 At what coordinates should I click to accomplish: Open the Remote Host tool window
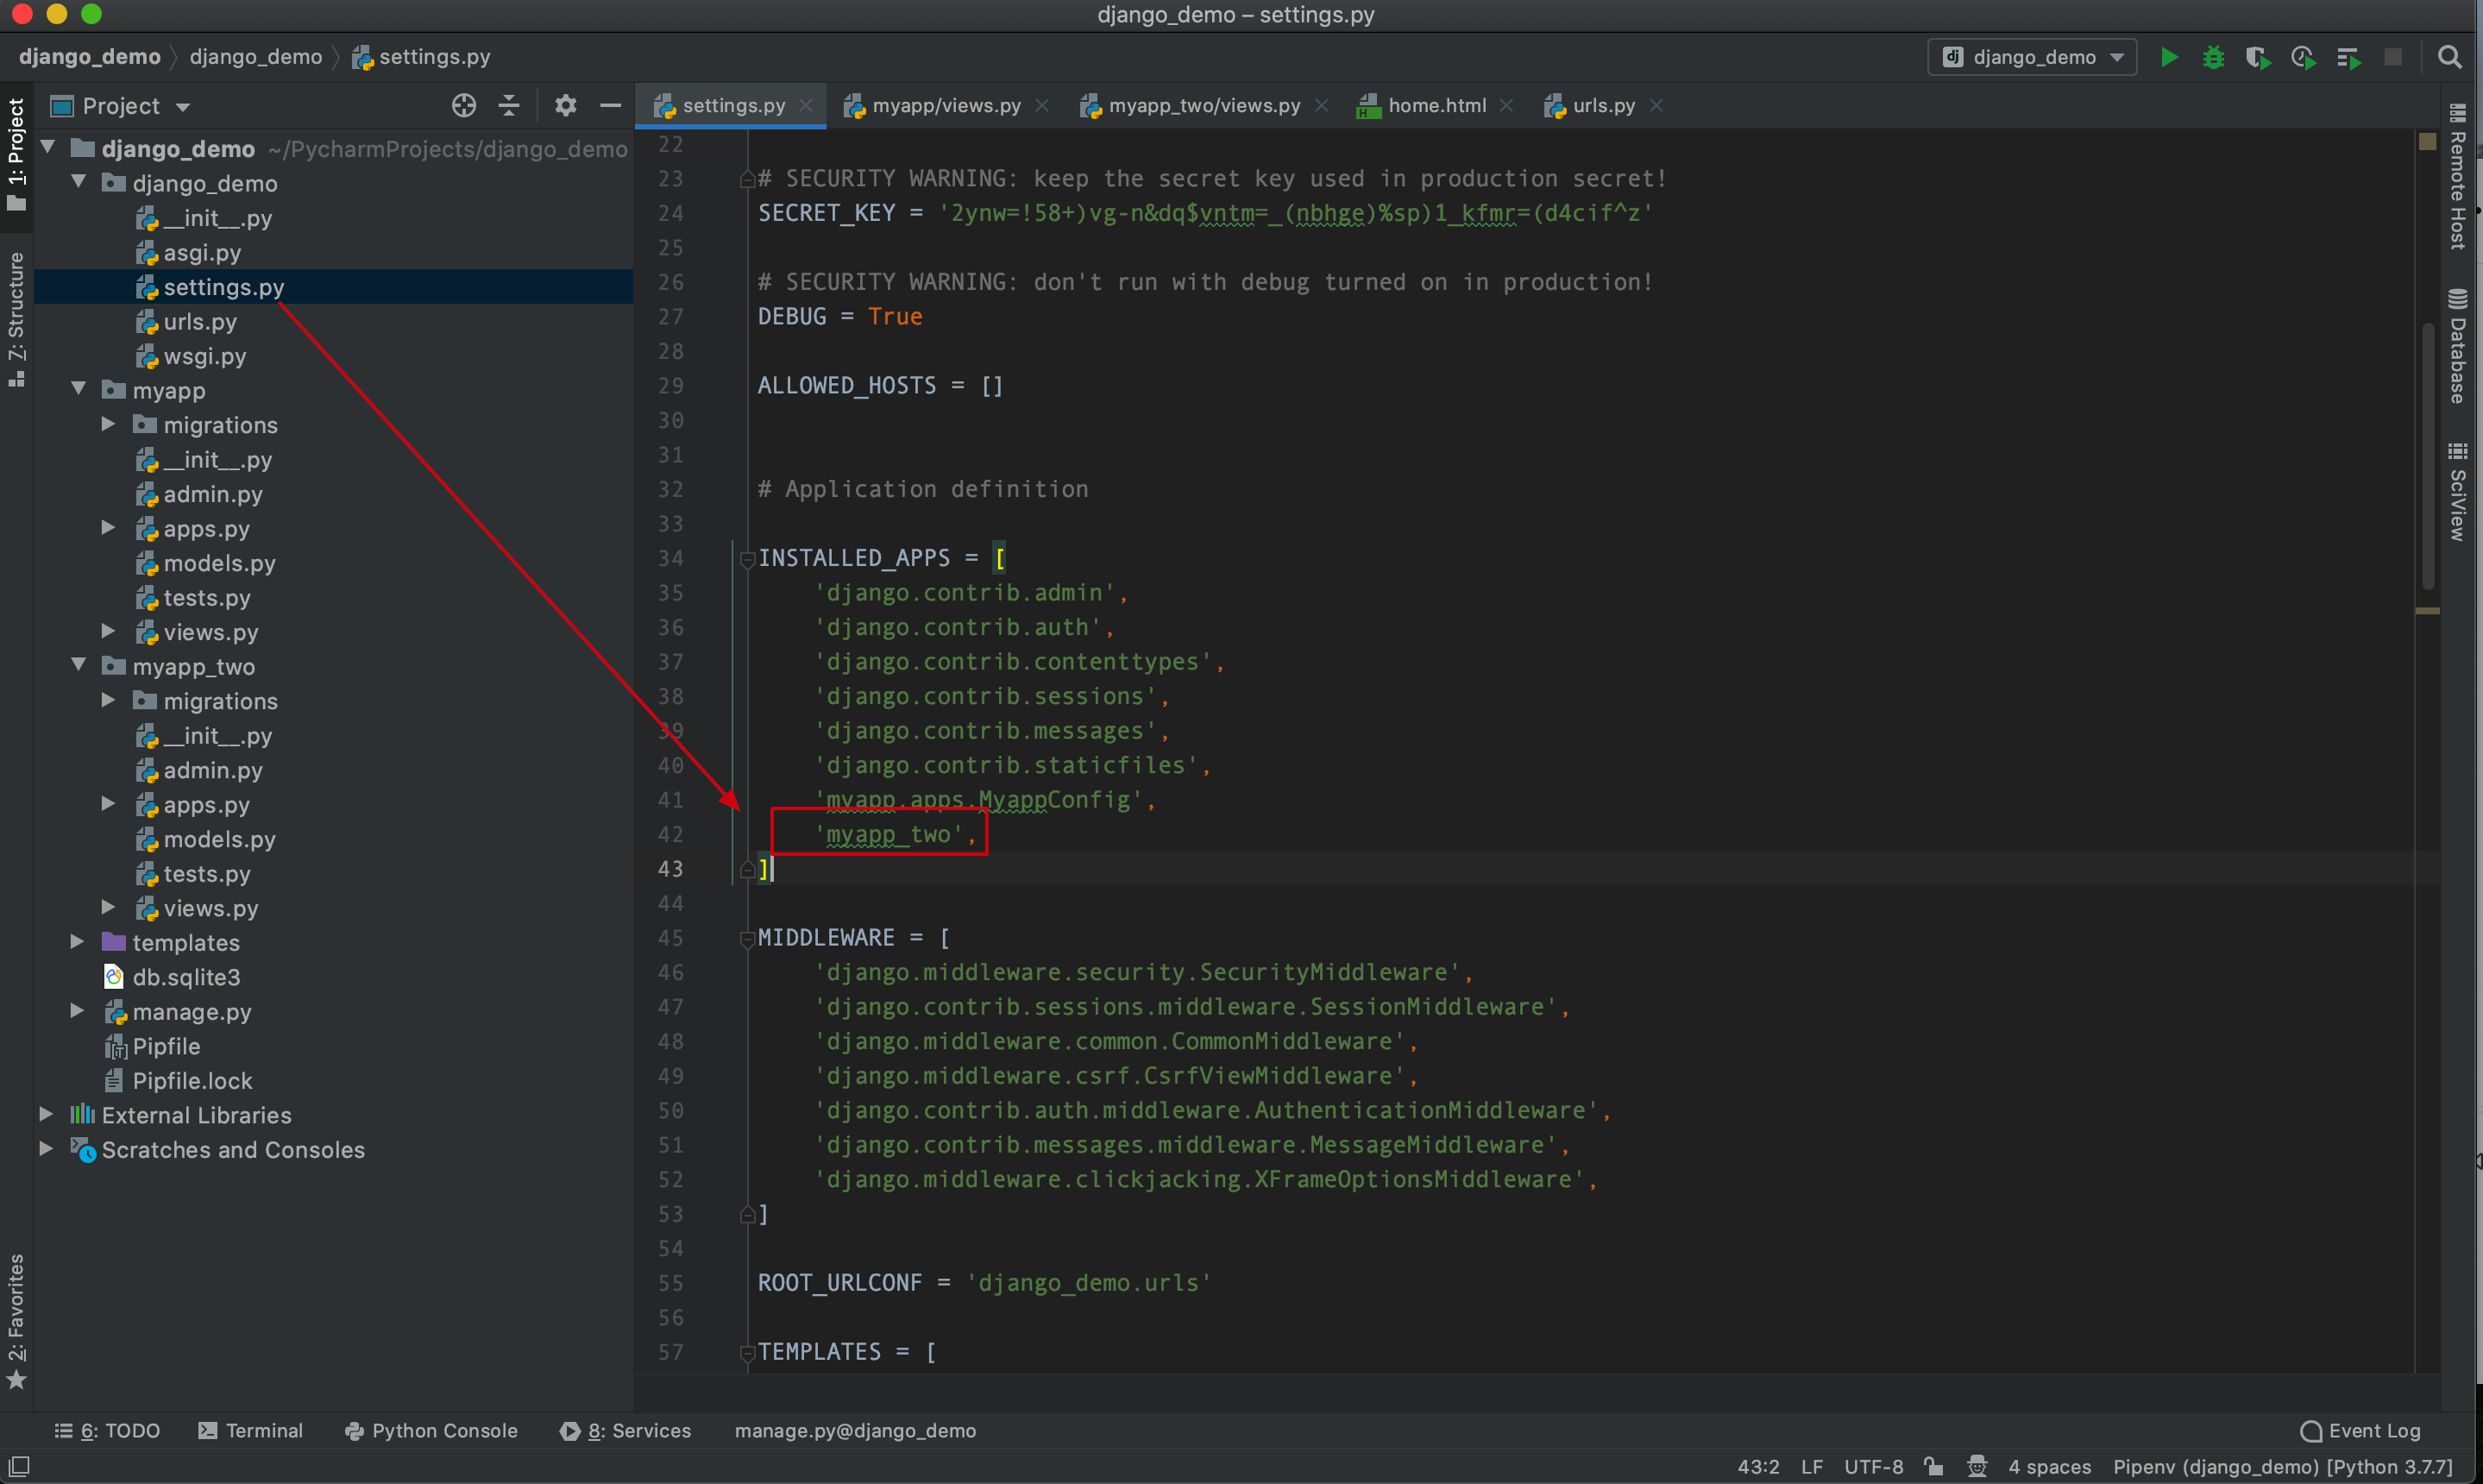click(2458, 176)
